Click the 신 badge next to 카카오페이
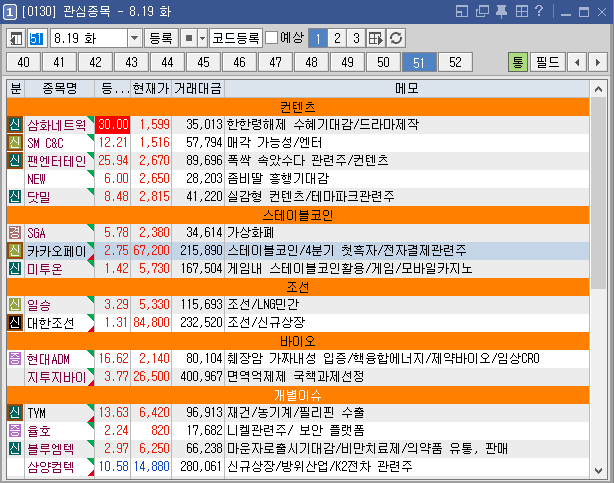The width and height of the screenshot is (614, 483). (15, 251)
